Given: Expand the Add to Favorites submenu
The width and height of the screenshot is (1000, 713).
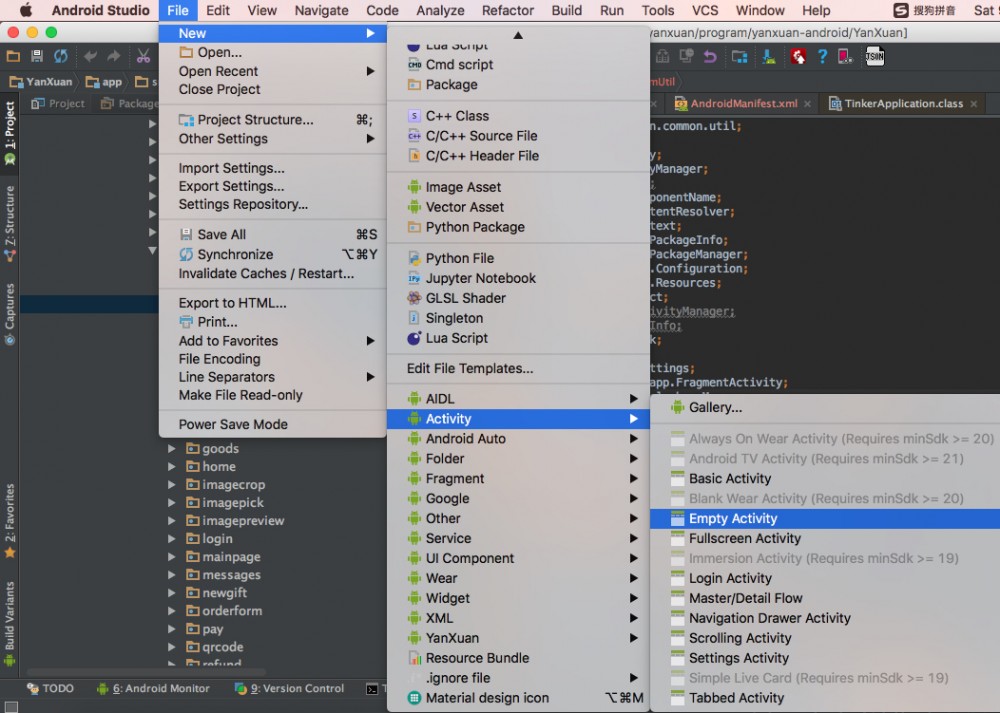Looking at the screenshot, I should coord(273,341).
